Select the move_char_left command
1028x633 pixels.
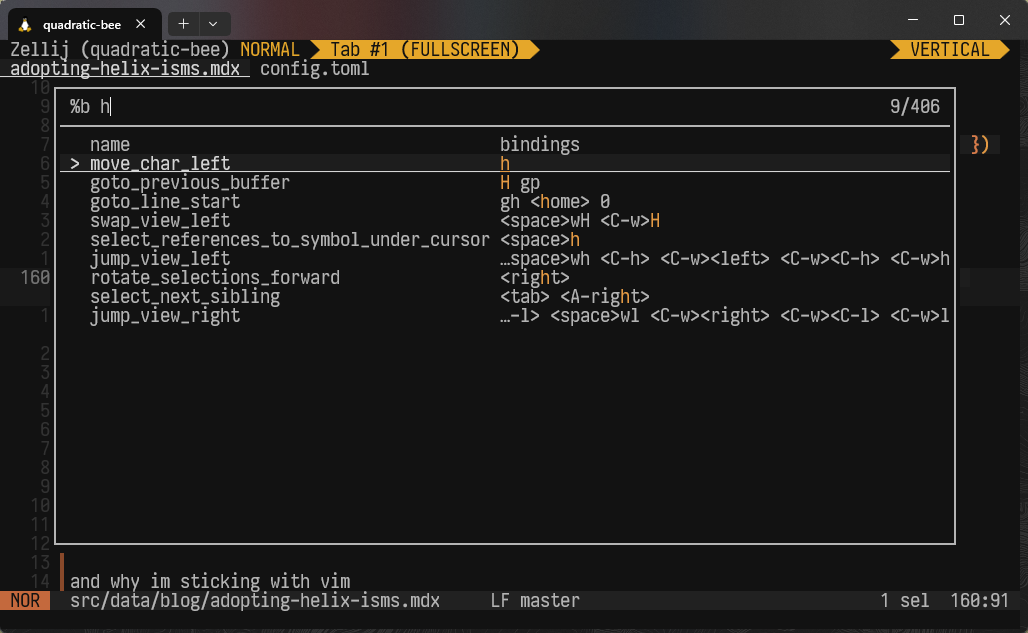coord(505,163)
